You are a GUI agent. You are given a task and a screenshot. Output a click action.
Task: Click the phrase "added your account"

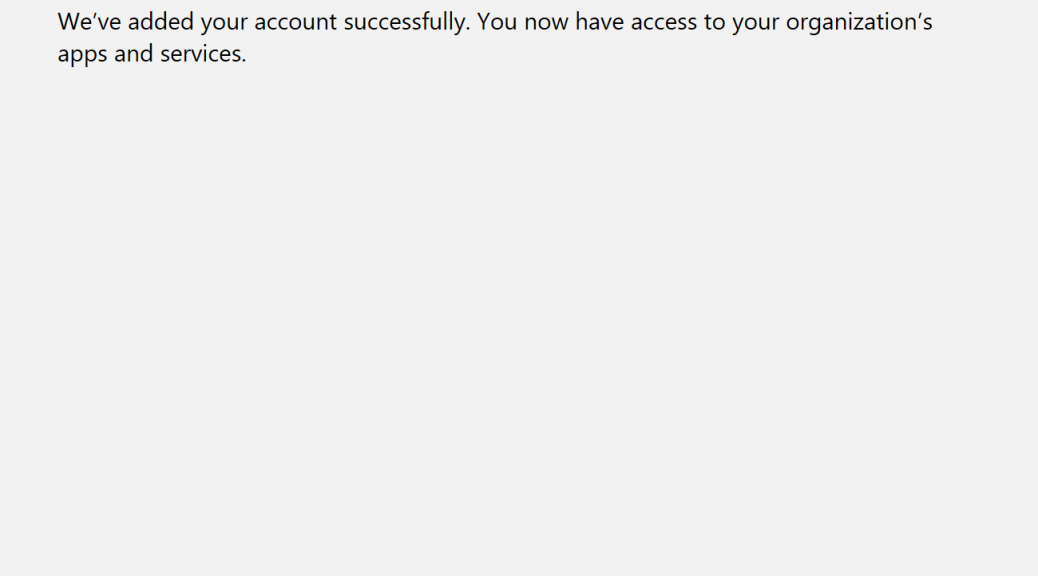(x=232, y=23)
